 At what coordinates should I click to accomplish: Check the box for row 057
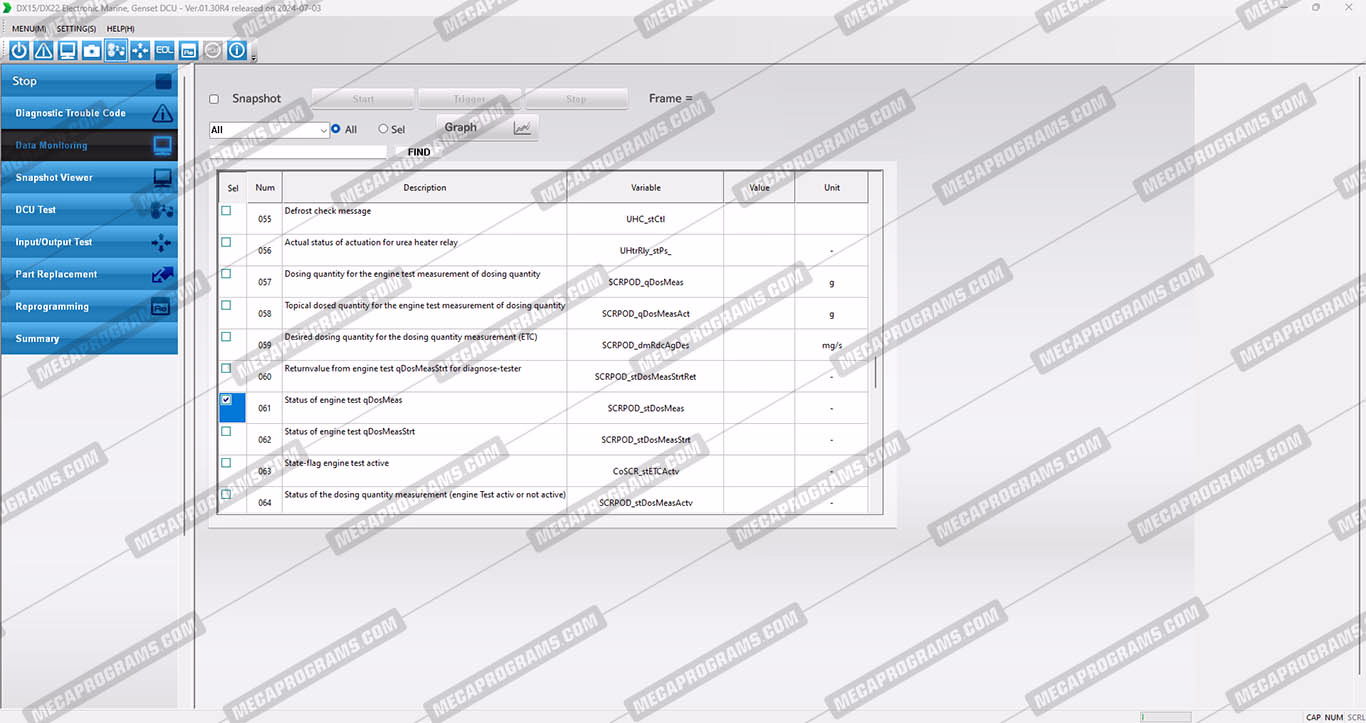(226, 274)
